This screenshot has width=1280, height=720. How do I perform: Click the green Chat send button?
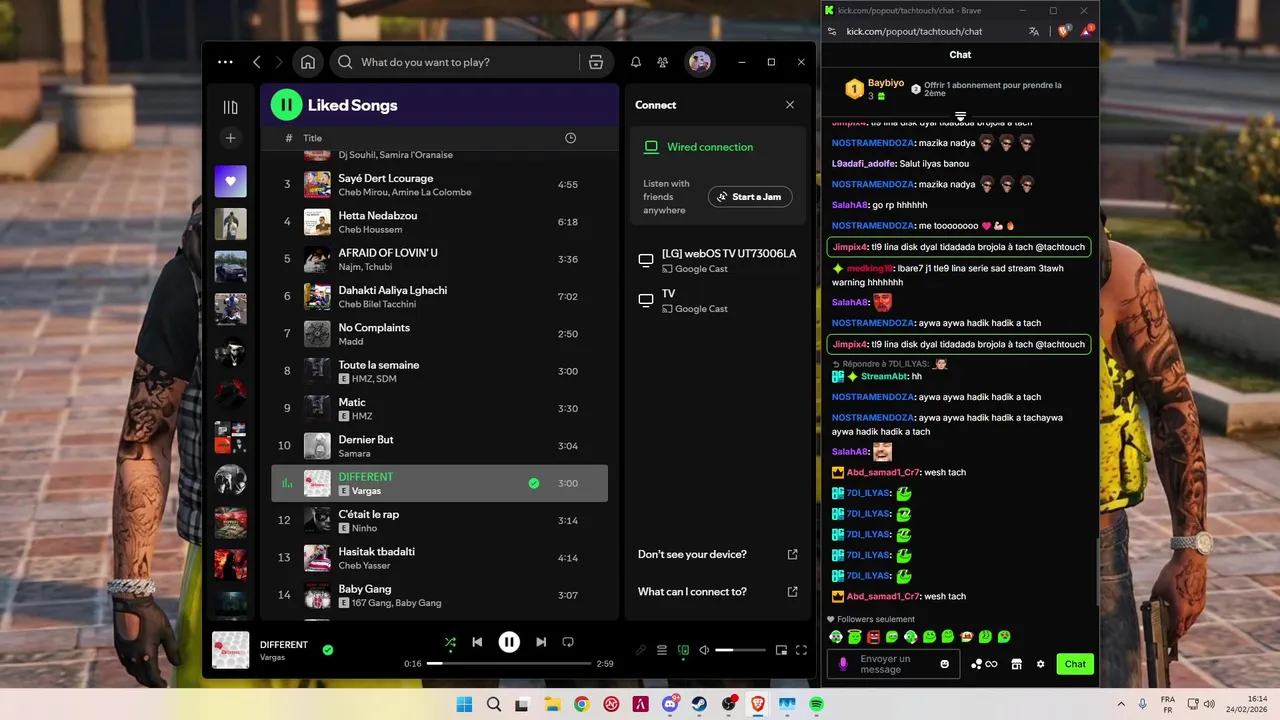tap(1075, 664)
